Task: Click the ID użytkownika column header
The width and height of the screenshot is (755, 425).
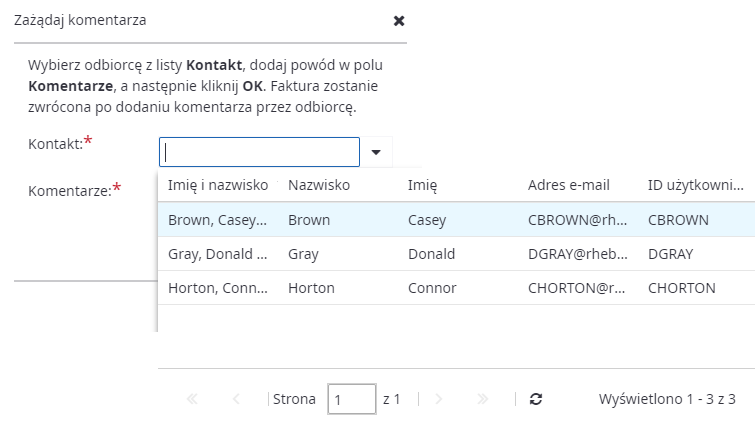Action: (695, 185)
